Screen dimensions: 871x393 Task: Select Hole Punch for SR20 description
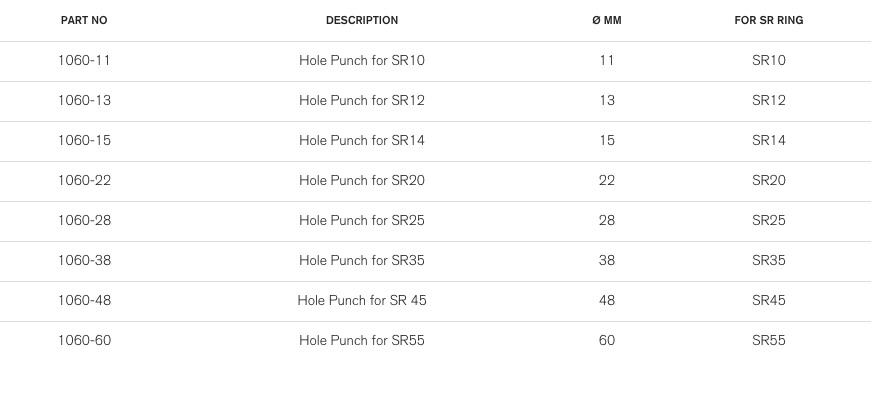tap(362, 180)
